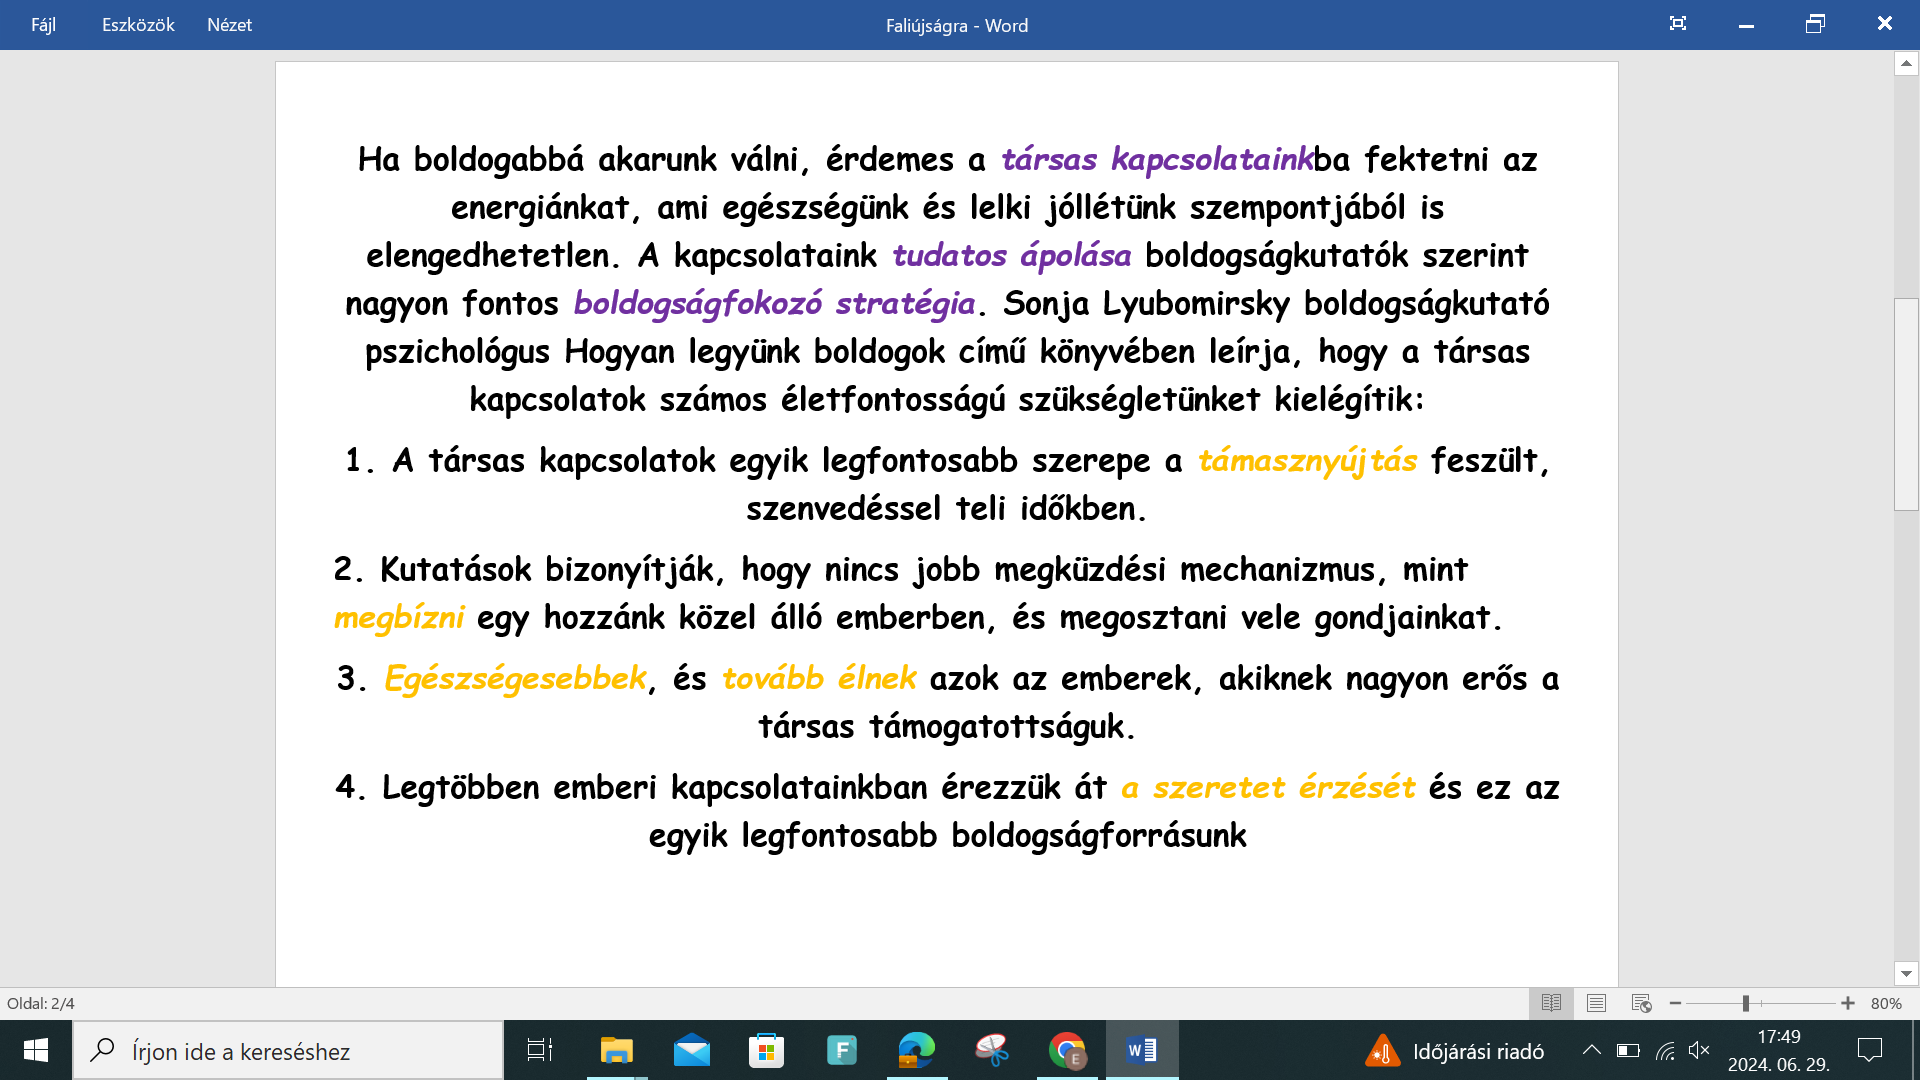
Task: Switch to Web Layout view
Action: (1641, 1003)
